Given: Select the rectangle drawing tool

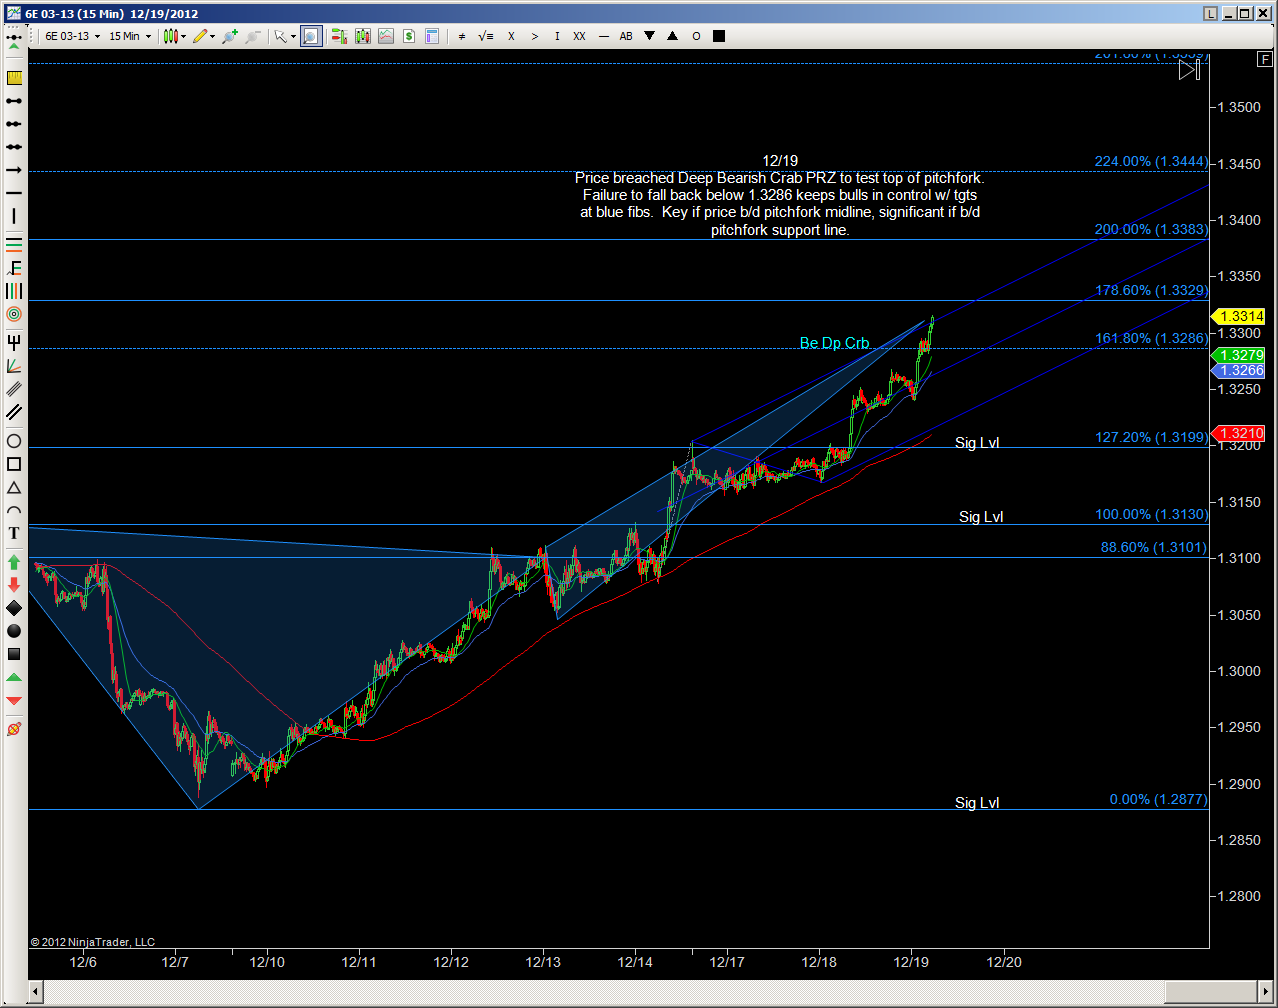Looking at the screenshot, I should (14, 464).
